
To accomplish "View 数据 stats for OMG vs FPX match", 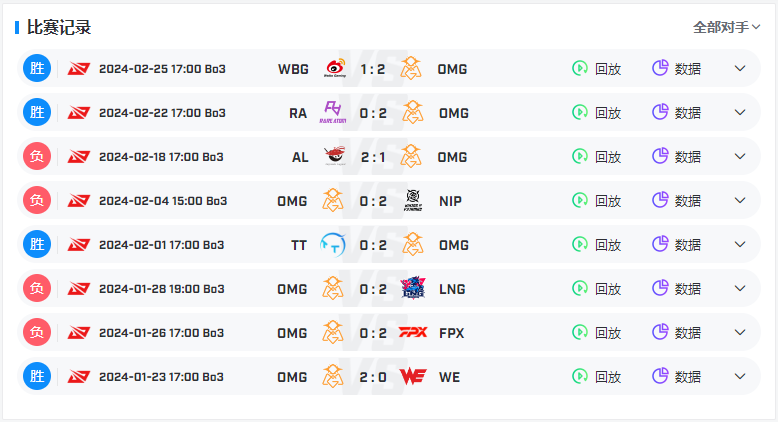I will coord(676,332).
